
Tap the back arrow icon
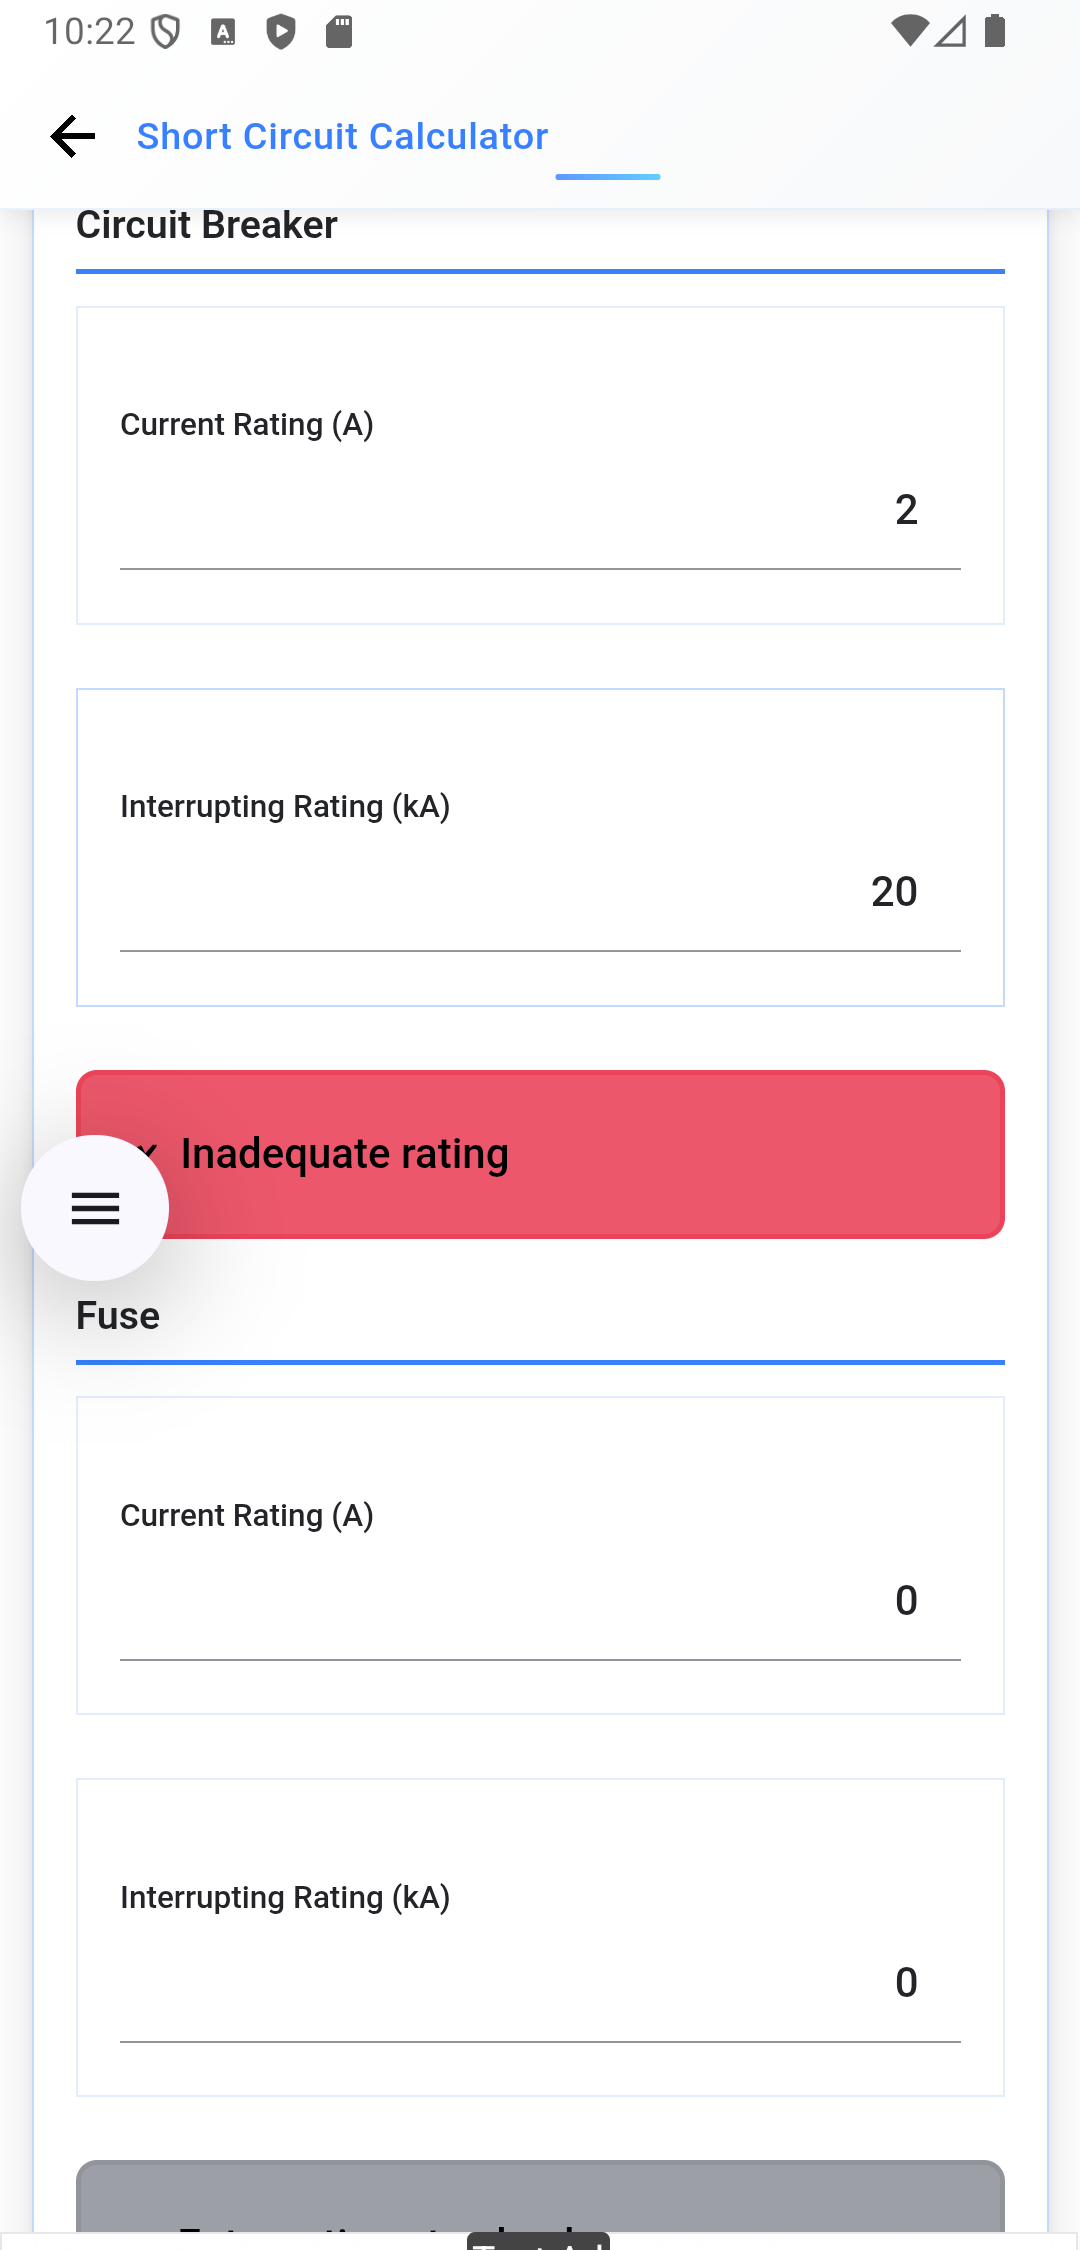[73, 136]
